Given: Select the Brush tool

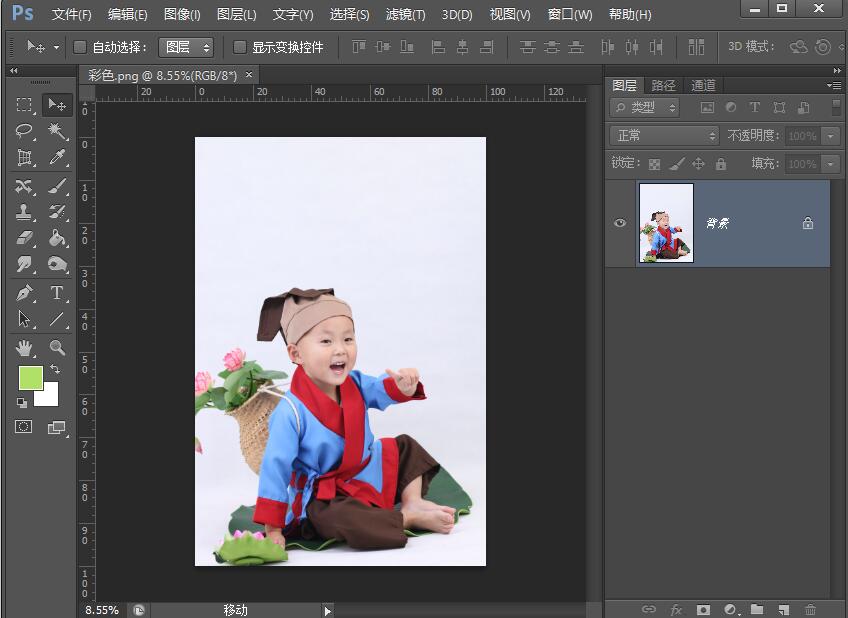Looking at the screenshot, I should click(57, 187).
